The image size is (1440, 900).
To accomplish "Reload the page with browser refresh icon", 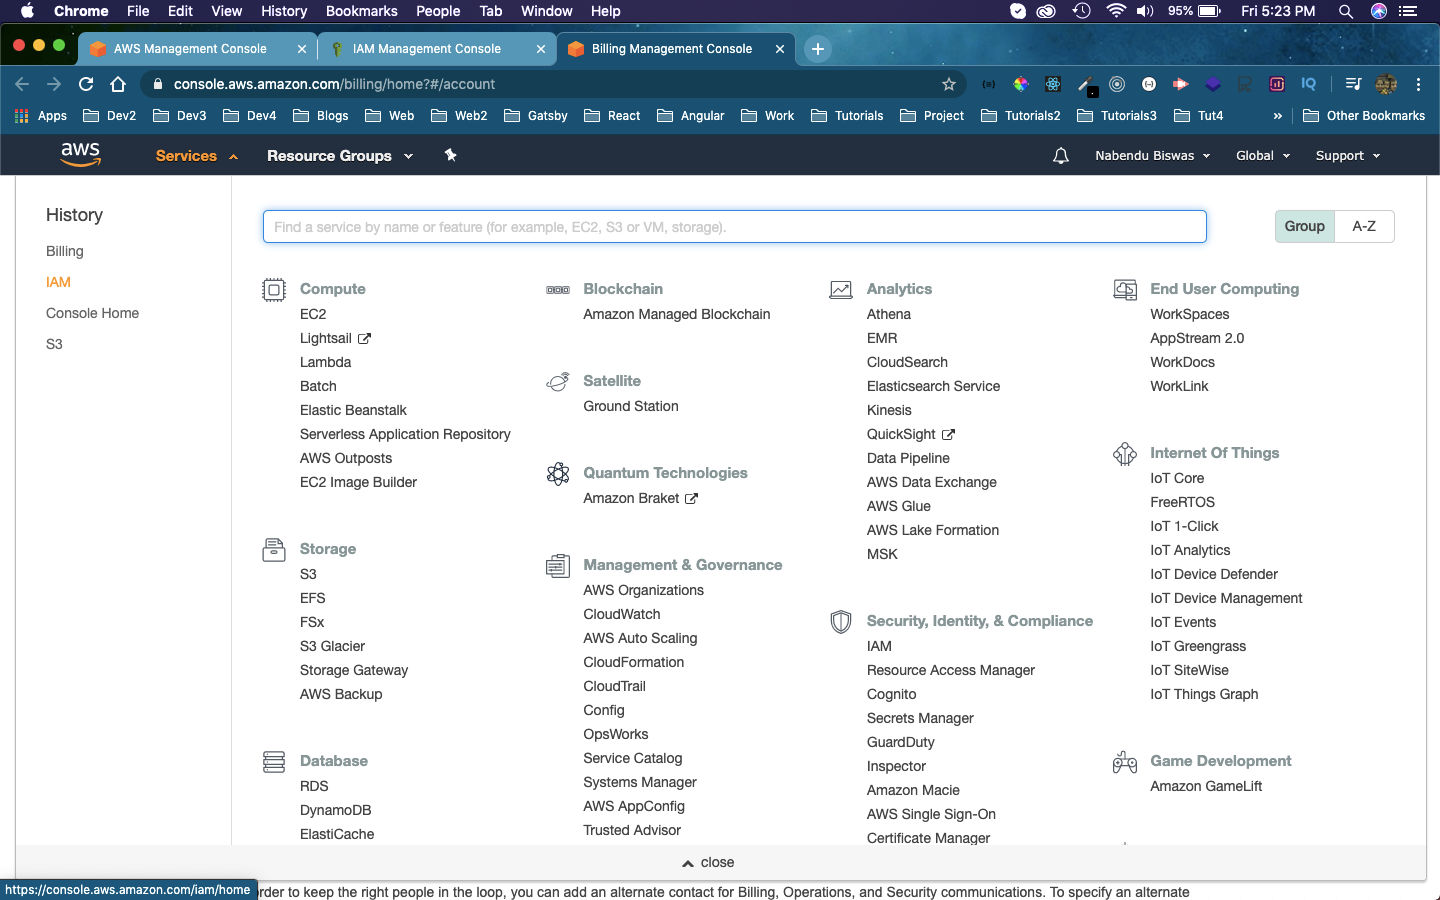I will pyautogui.click(x=86, y=84).
